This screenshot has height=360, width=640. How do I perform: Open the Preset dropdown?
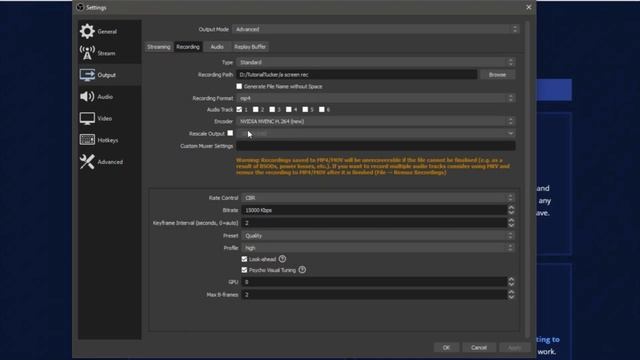(x=378, y=236)
